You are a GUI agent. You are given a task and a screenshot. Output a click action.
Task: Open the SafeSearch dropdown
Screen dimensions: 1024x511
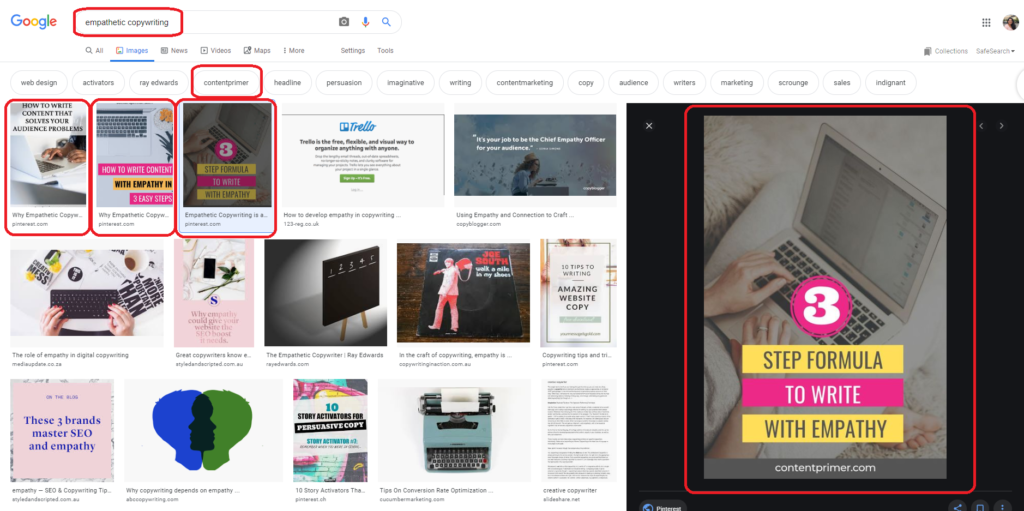coord(995,51)
